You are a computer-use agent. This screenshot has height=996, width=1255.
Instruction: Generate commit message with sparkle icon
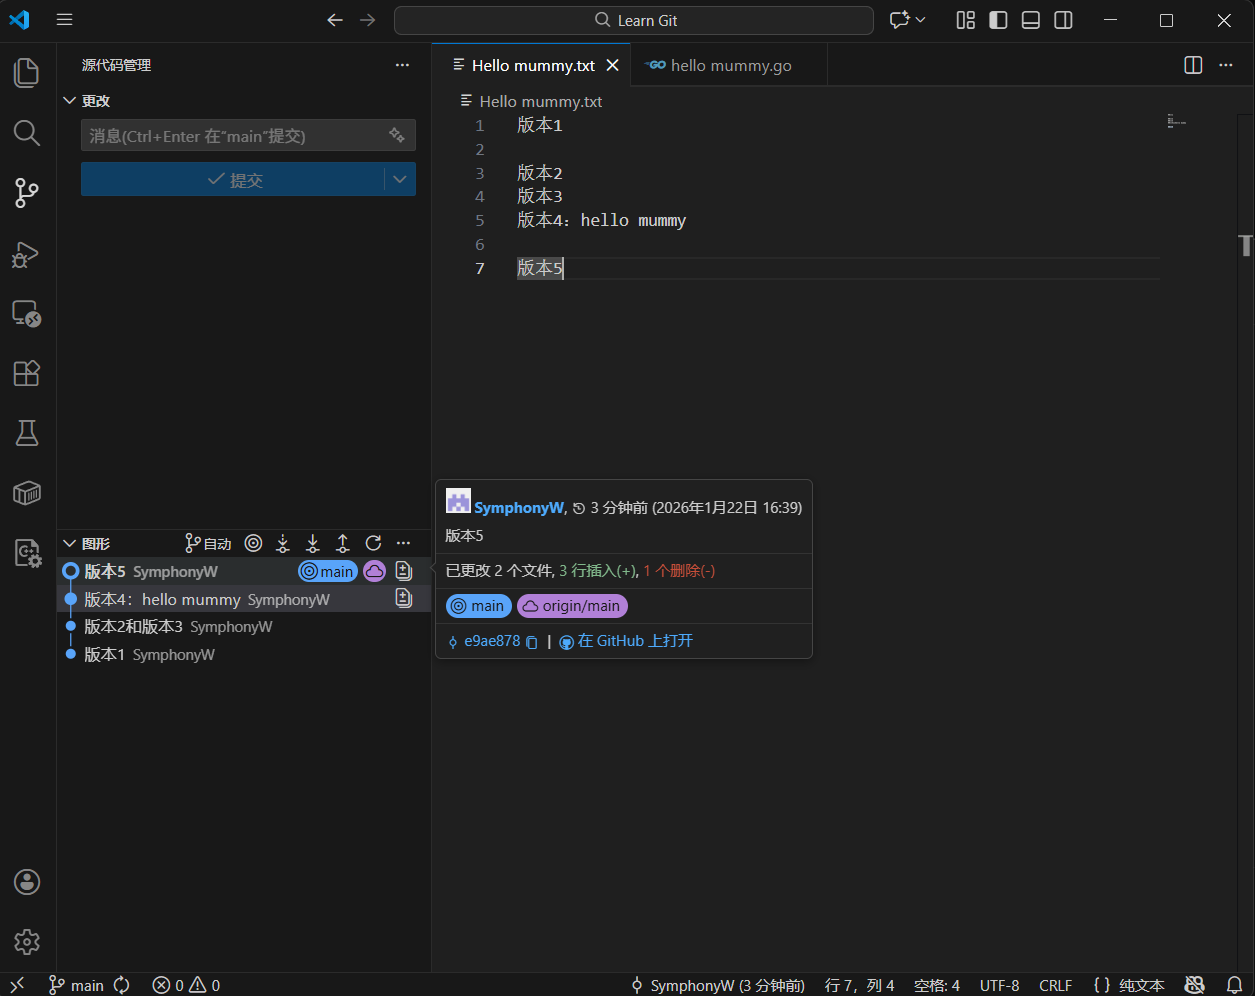point(397,135)
